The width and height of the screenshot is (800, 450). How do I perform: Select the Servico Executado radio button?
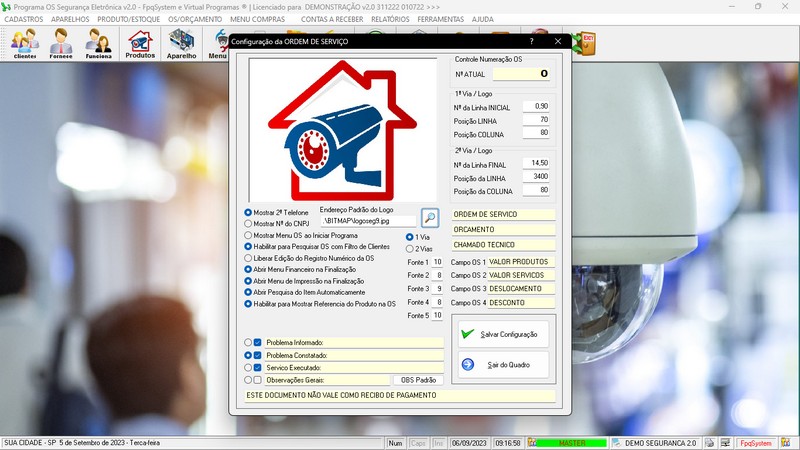248,367
